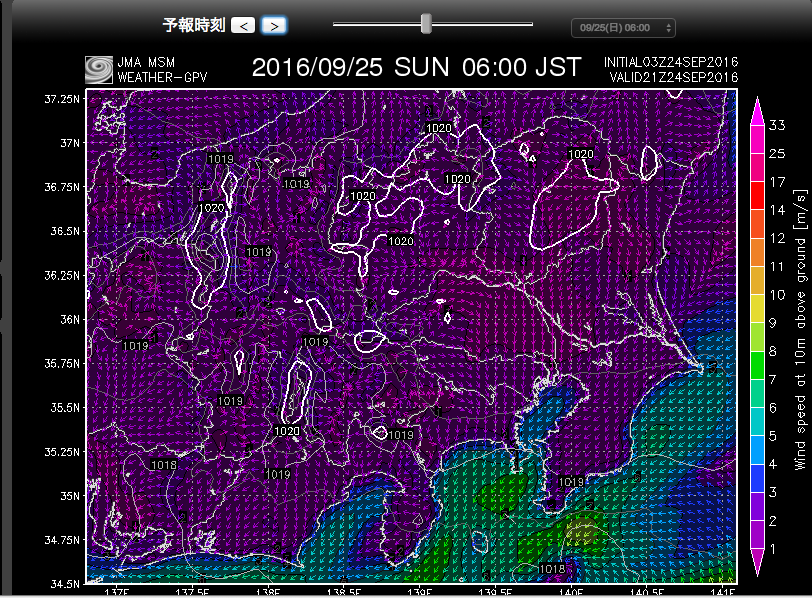
Task: Click the VALID21Z24SEP2016 text
Action: (x=673, y=76)
